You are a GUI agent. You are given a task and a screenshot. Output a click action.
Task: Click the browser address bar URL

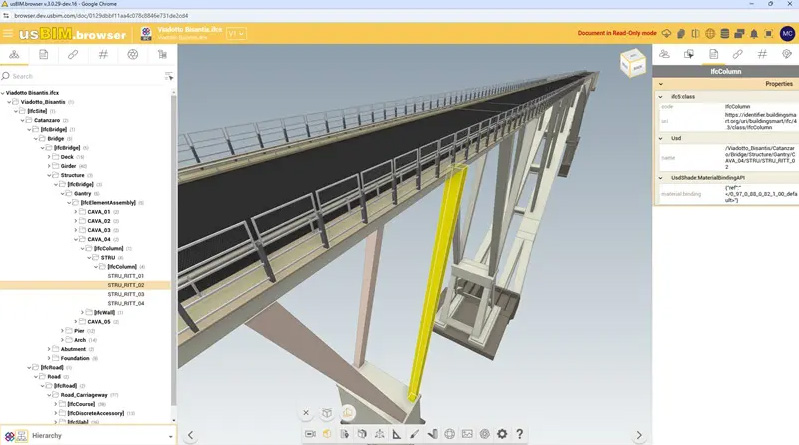pos(101,16)
